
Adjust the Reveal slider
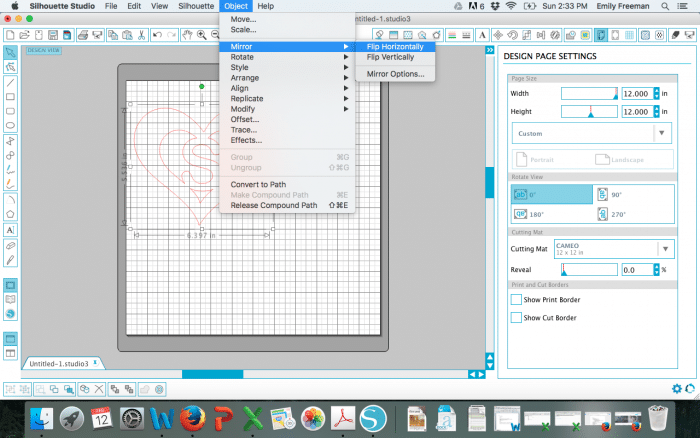click(589, 269)
